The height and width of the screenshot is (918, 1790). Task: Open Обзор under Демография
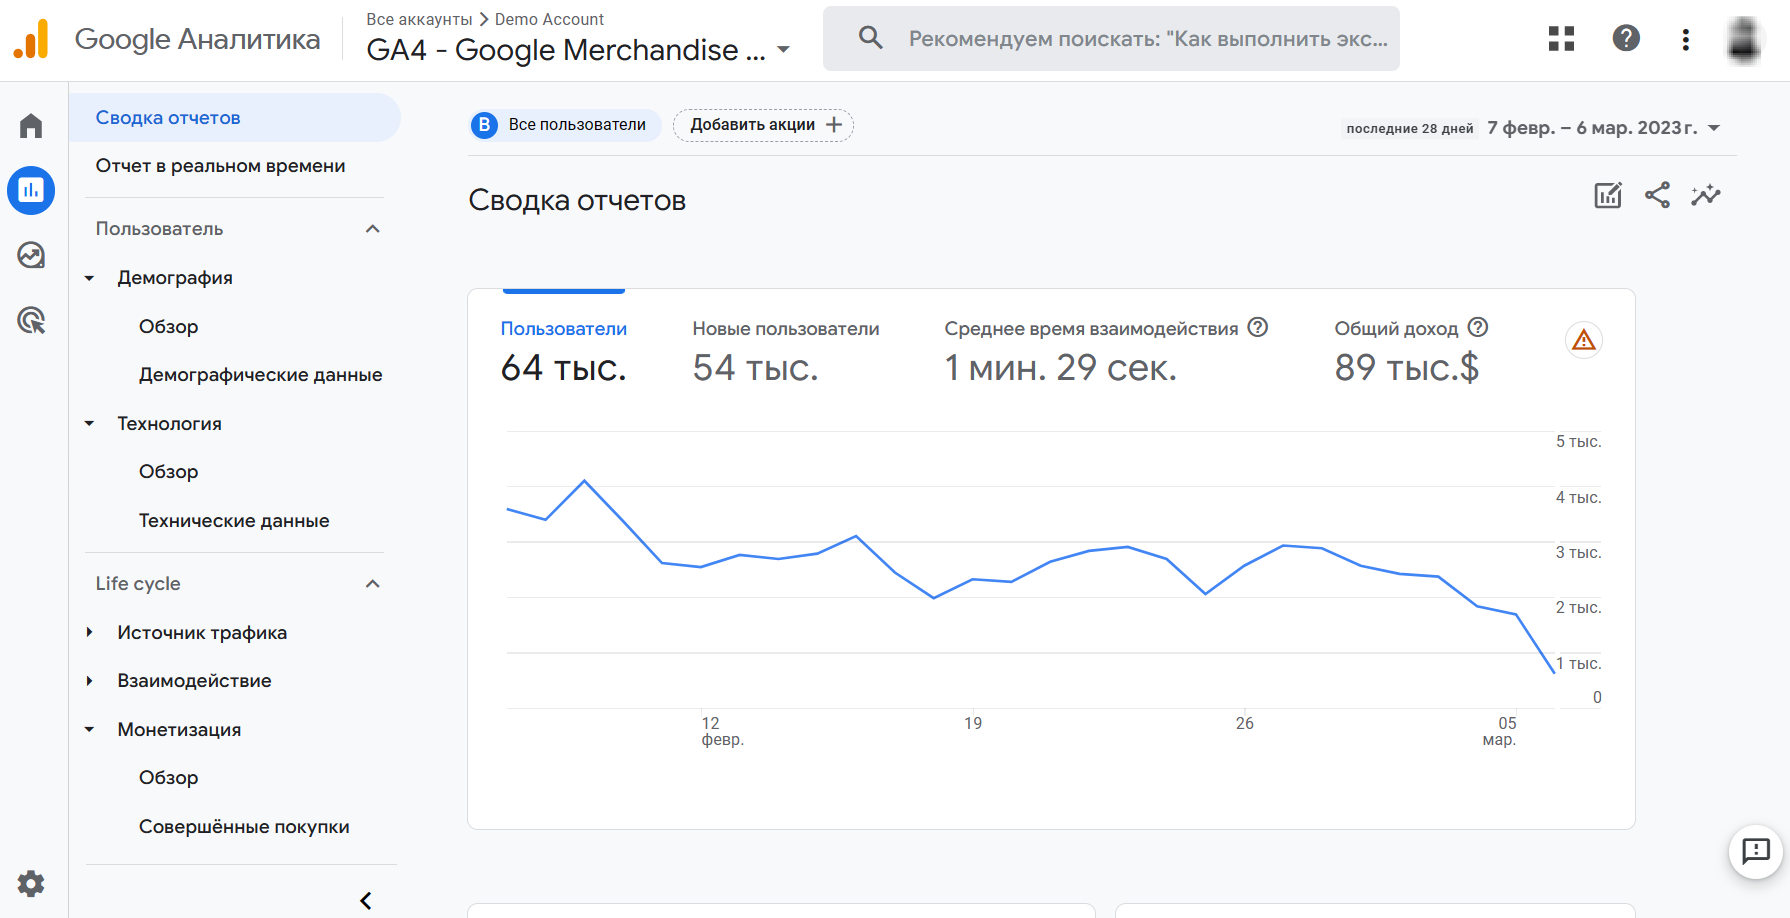tap(168, 327)
